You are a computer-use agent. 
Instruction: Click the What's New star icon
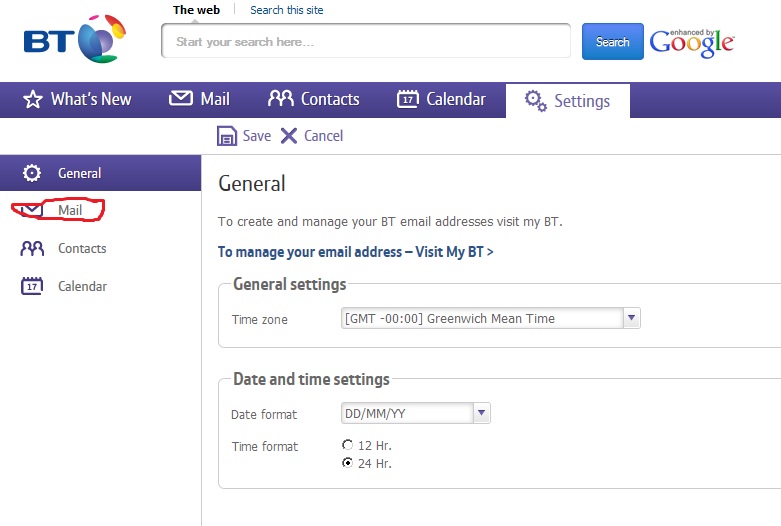[x=33, y=99]
